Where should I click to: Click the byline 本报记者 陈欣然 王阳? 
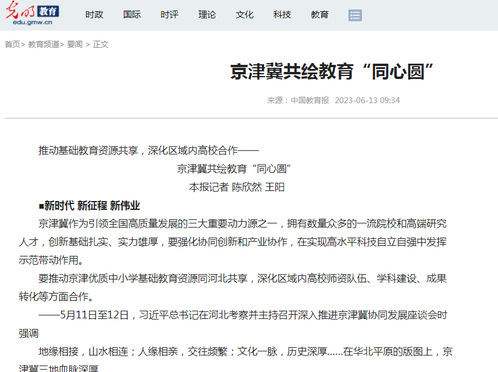pyautogui.click(x=237, y=187)
